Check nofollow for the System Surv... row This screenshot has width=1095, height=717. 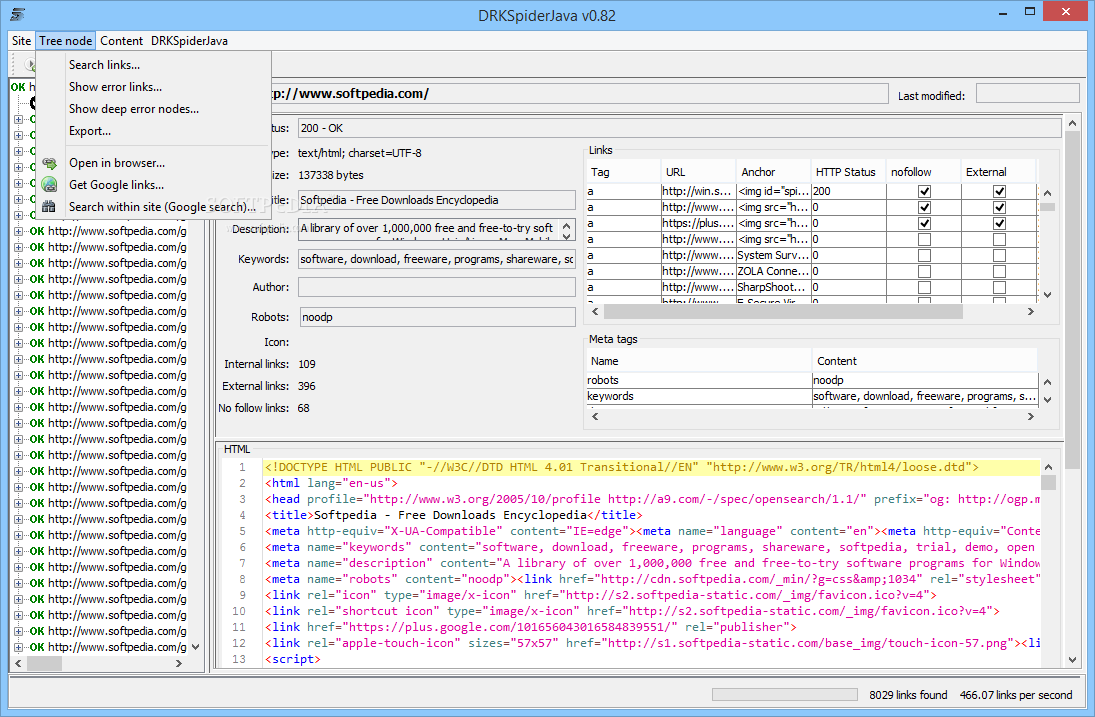(924, 256)
